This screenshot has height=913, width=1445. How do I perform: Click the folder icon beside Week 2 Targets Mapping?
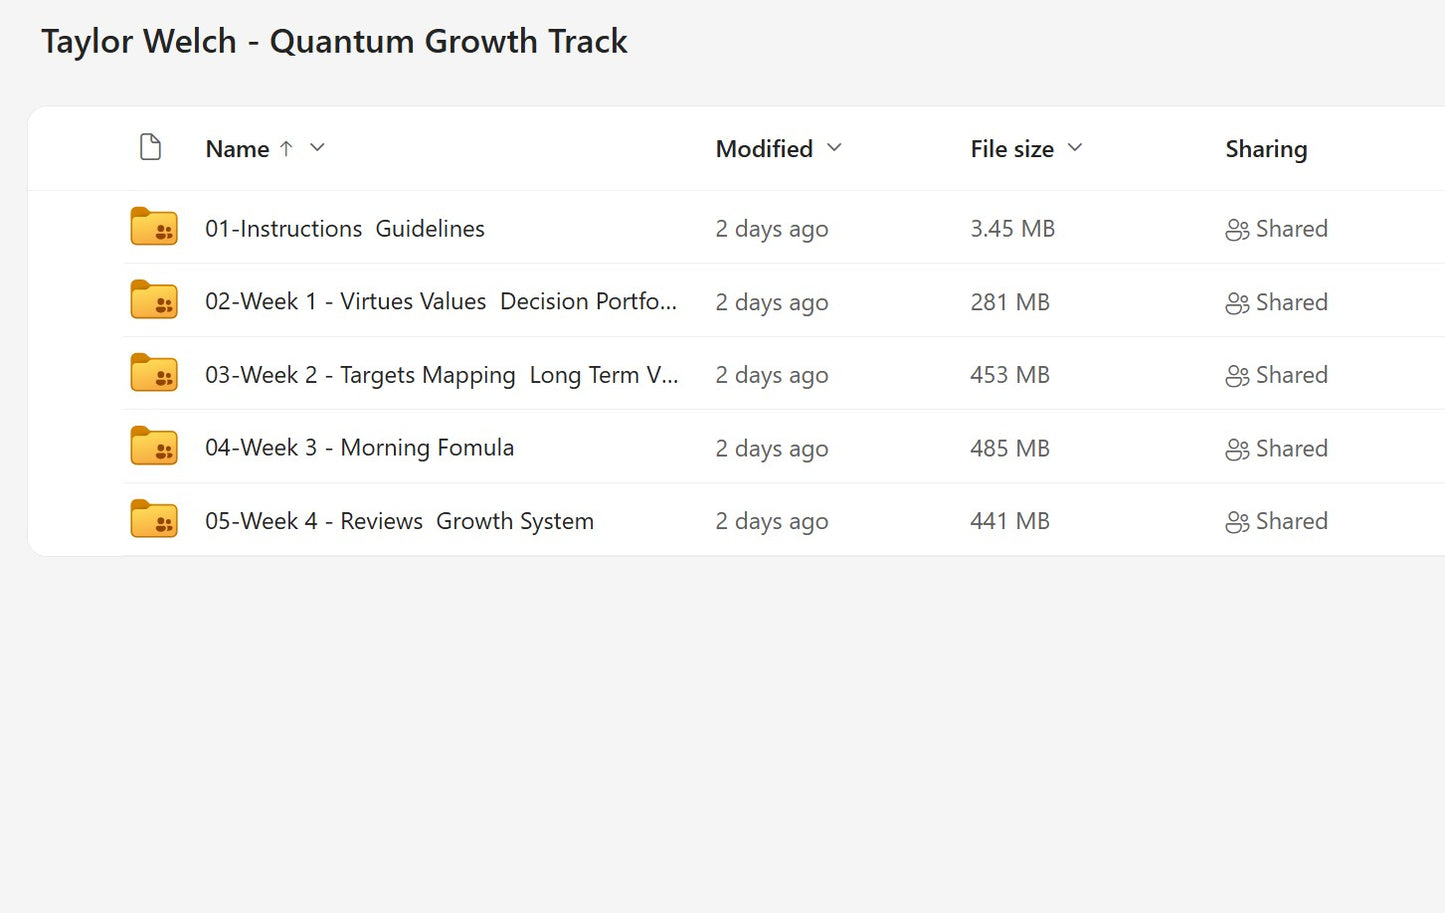pyautogui.click(x=152, y=374)
